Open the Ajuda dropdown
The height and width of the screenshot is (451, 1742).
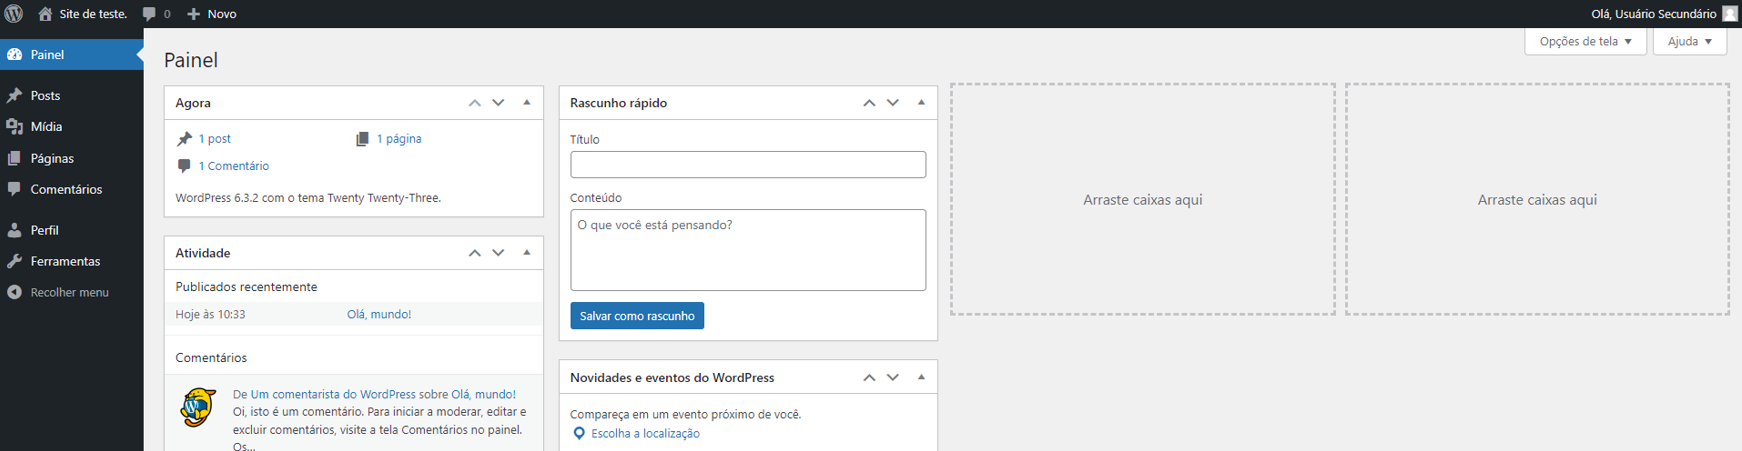click(1689, 41)
